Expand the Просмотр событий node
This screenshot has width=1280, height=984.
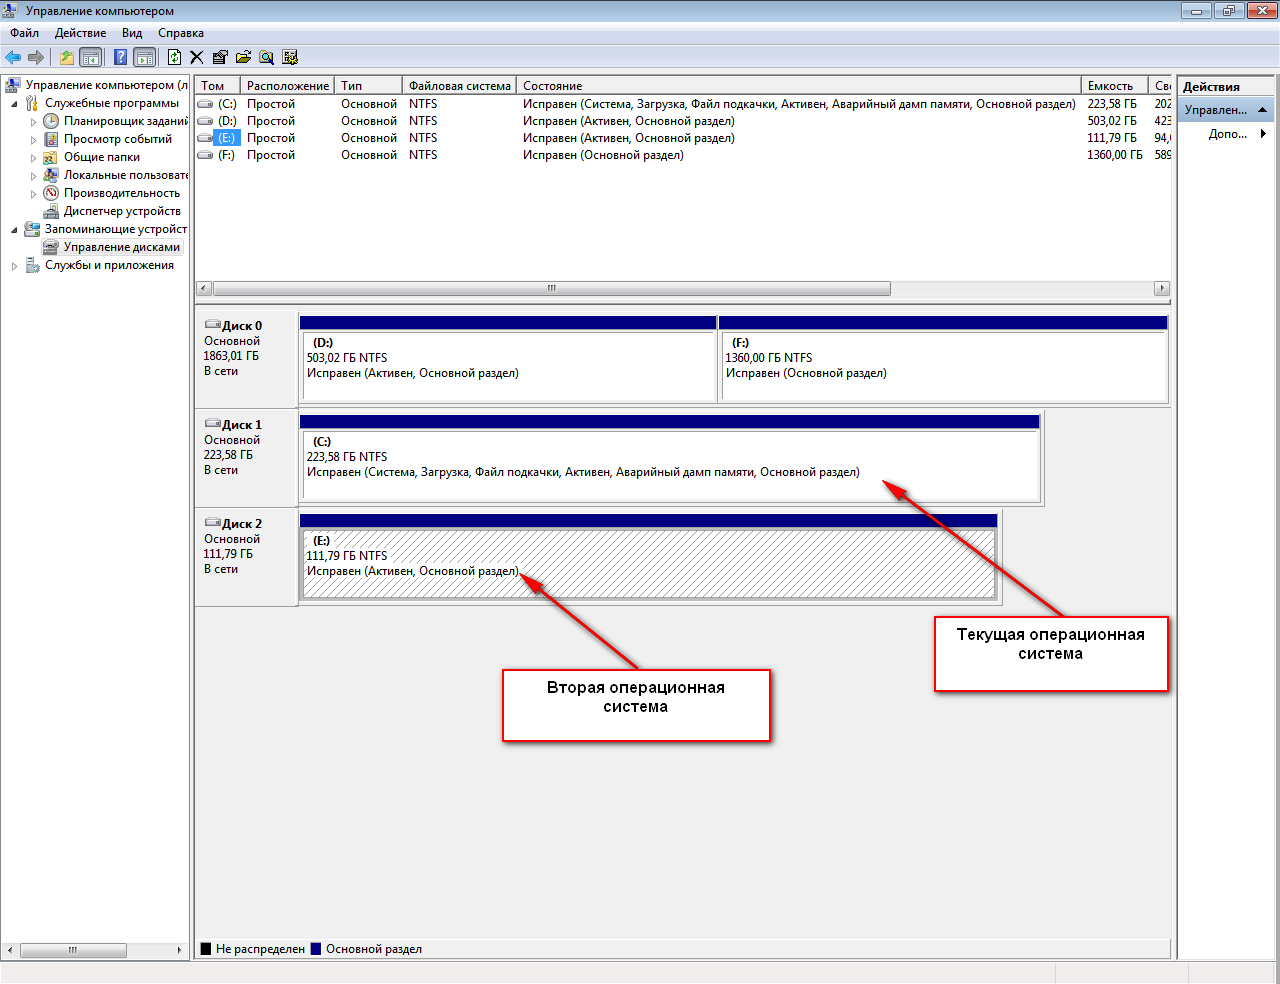33,140
